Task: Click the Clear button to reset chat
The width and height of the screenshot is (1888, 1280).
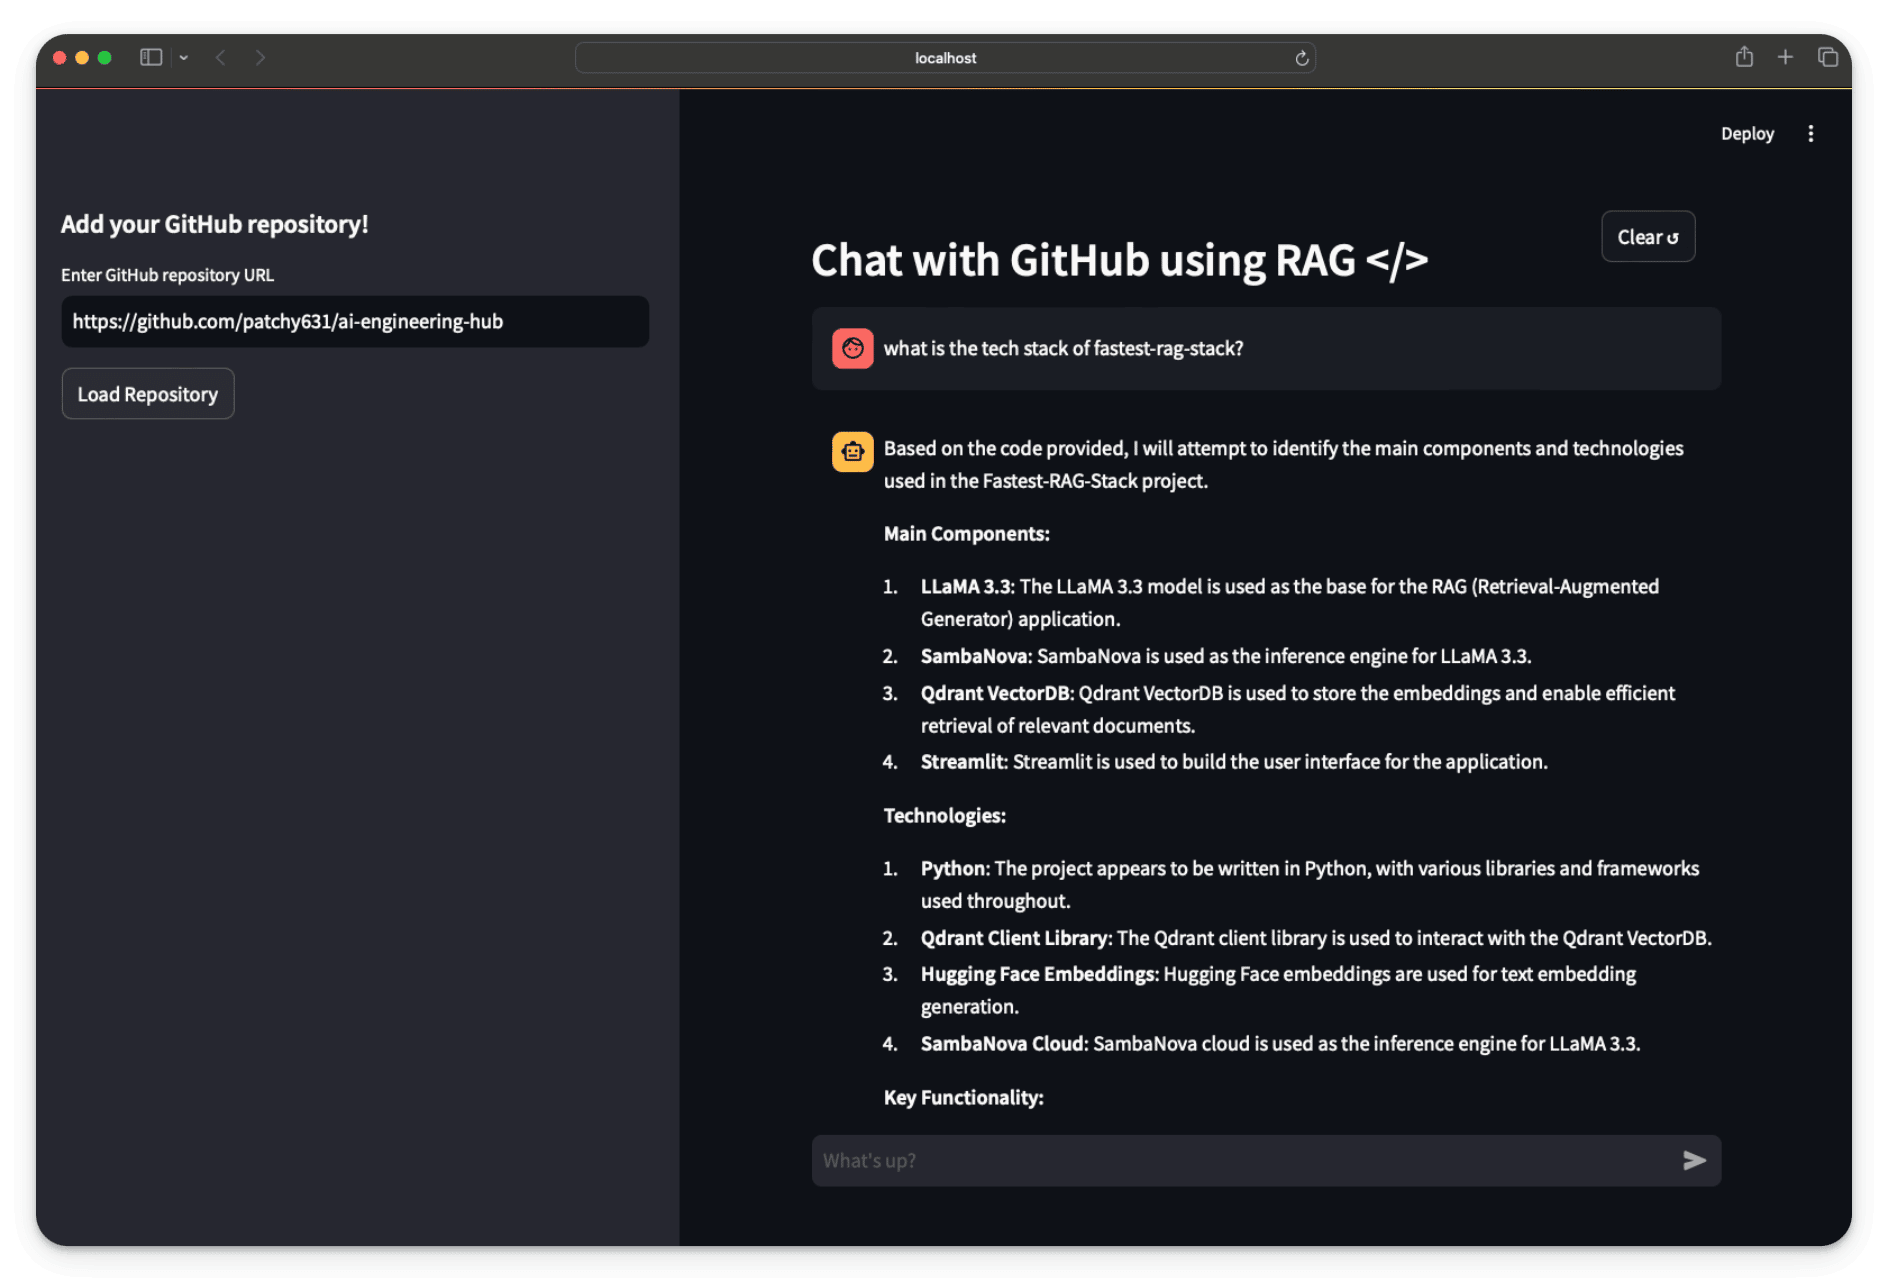Action: 1647,237
